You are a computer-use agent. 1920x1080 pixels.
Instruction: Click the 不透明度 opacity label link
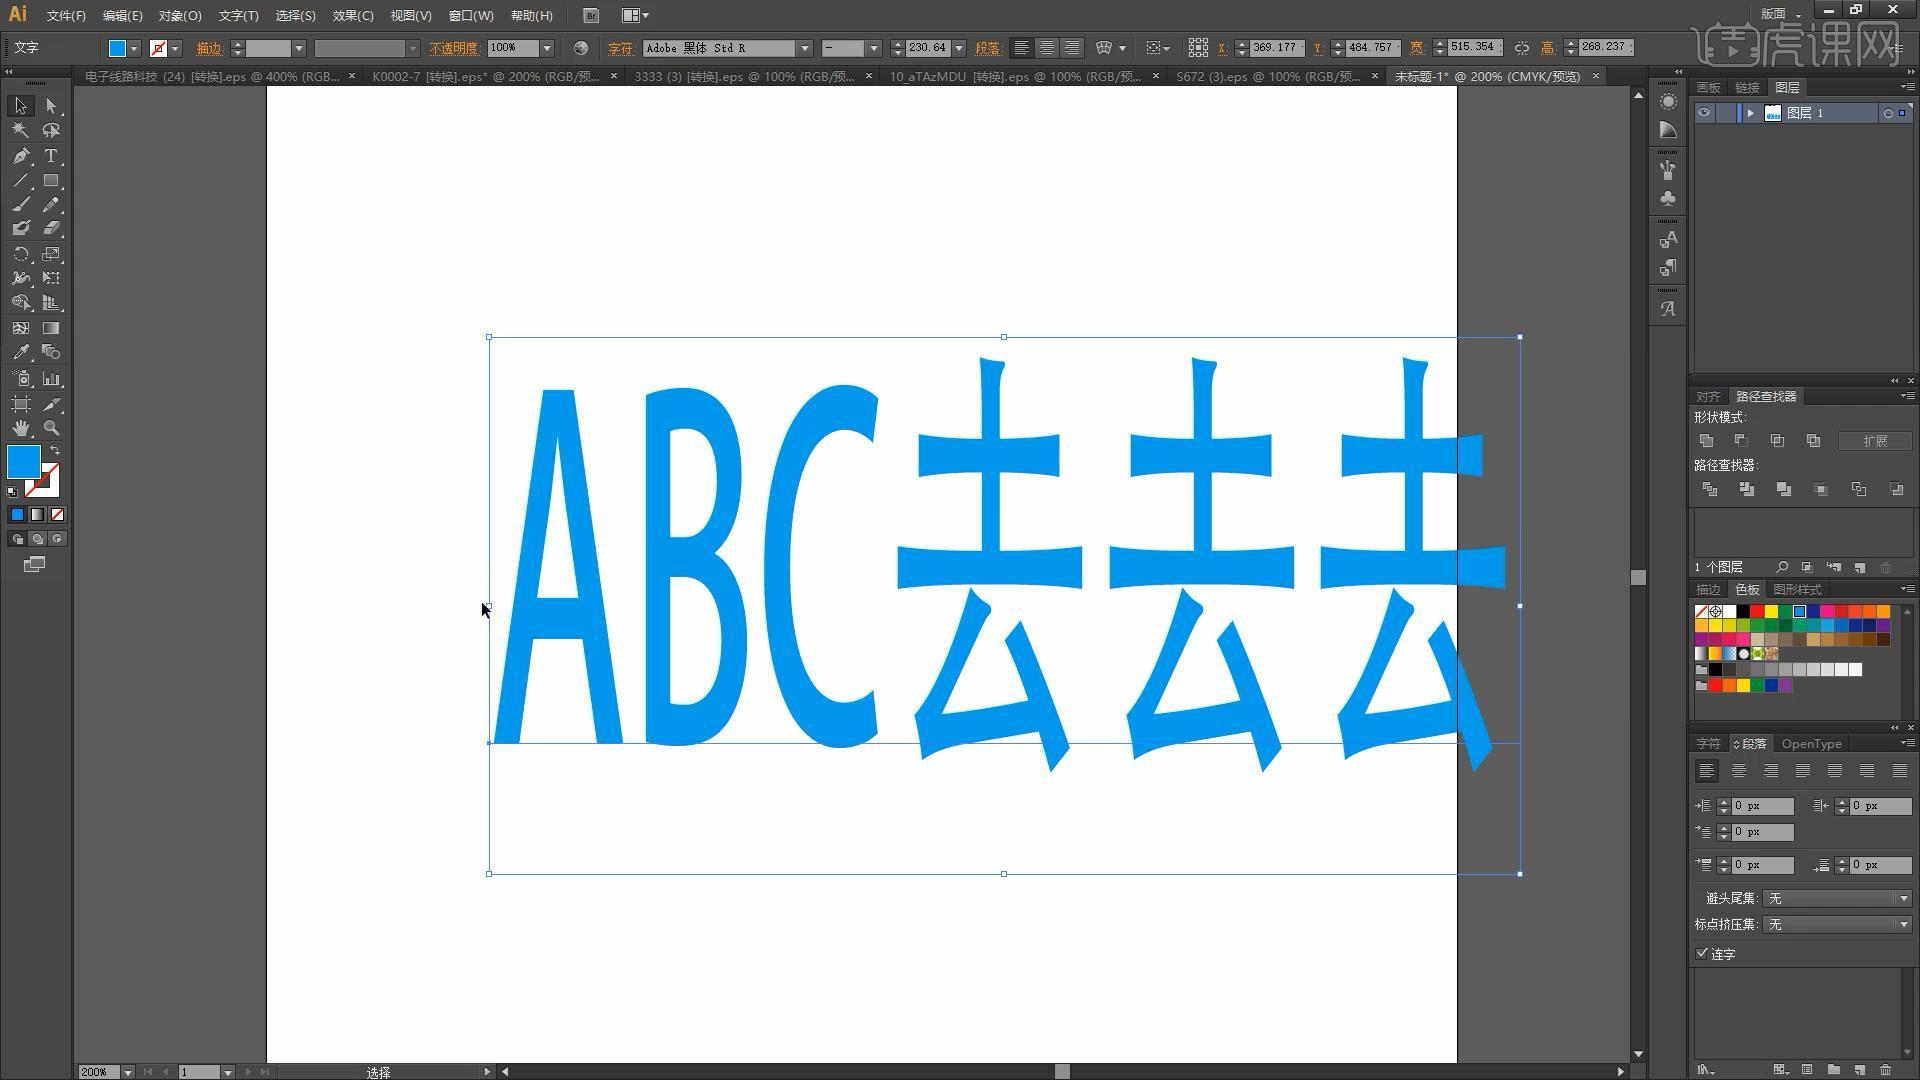point(454,48)
